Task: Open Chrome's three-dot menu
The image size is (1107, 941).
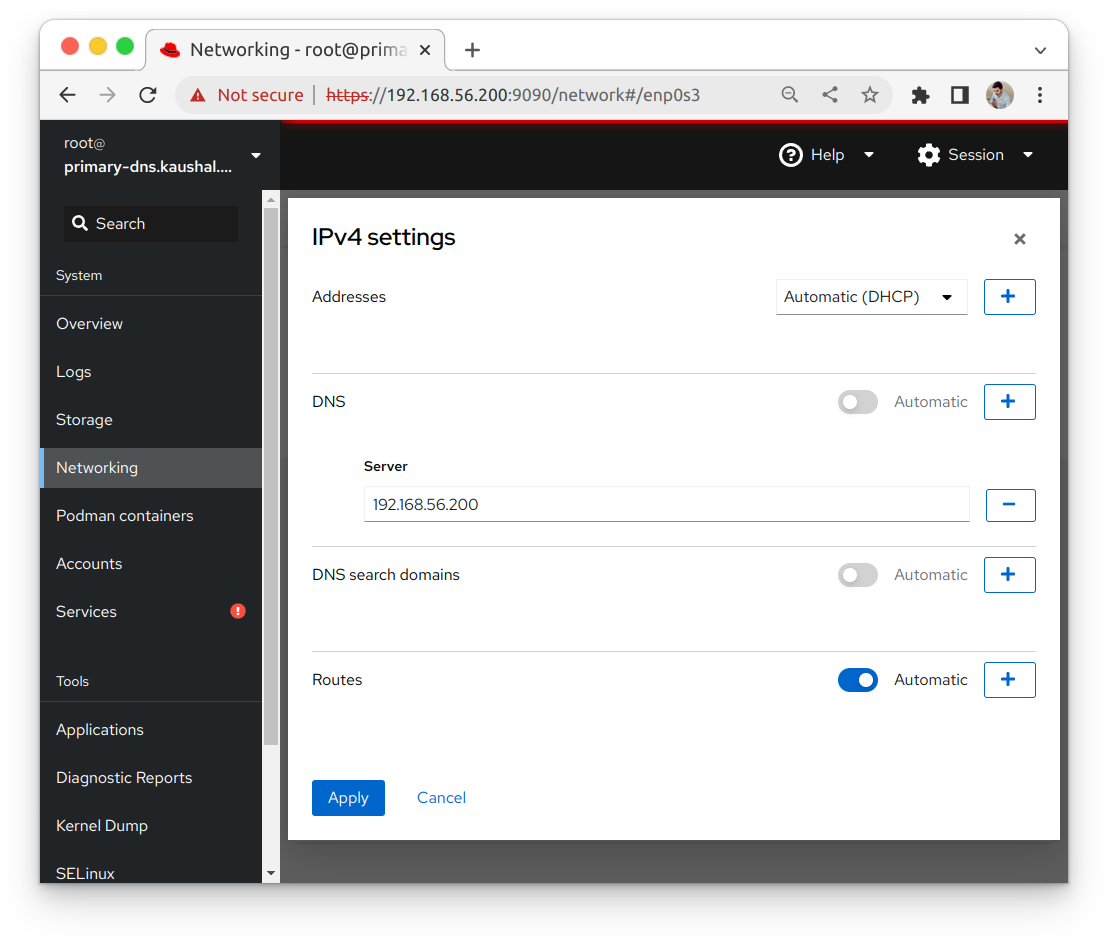Action: [1040, 94]
